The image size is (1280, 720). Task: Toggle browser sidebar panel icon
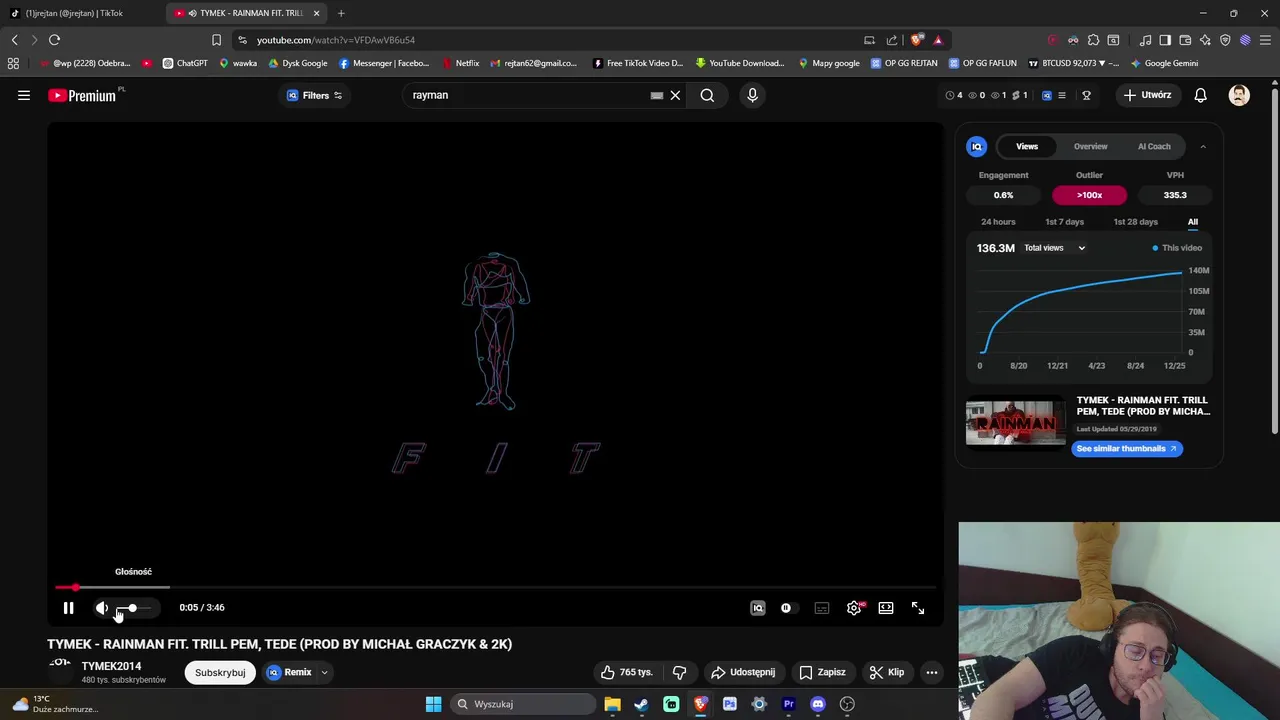(1165, 40)
